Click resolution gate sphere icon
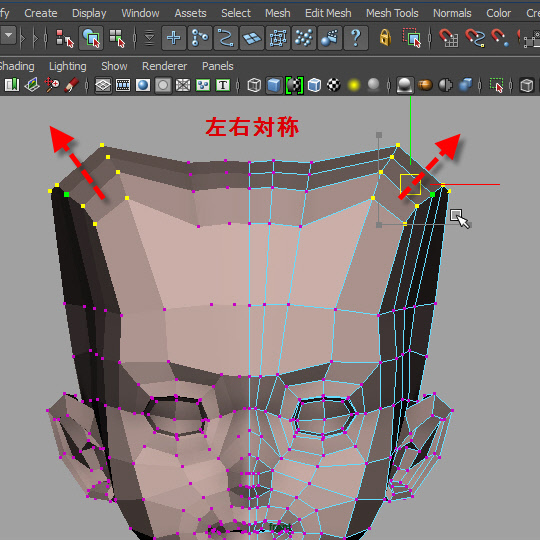Screen dimensions: 540x540 143,85
